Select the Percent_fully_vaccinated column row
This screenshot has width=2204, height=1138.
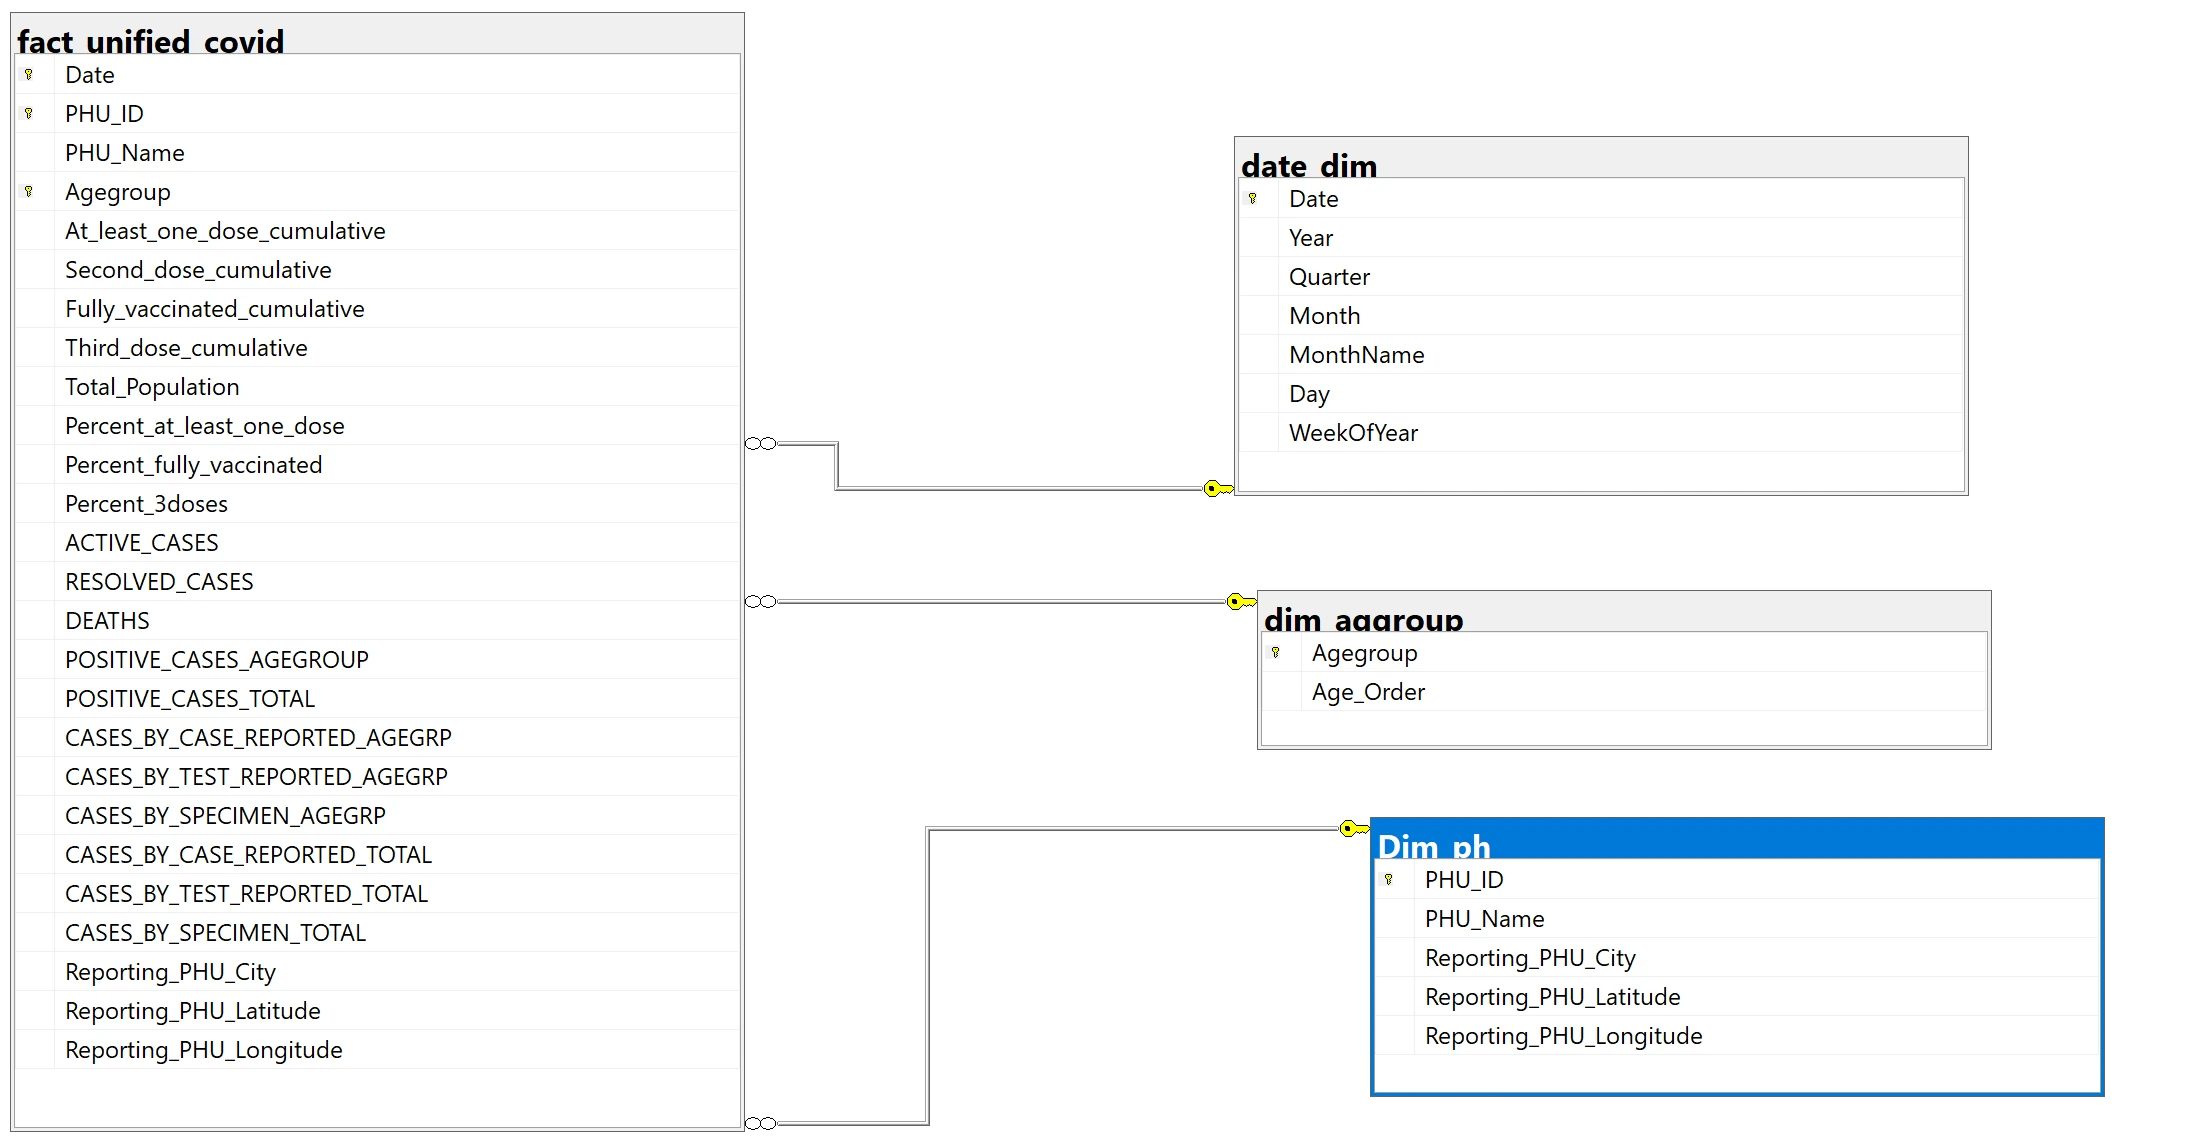click(194, 465)
